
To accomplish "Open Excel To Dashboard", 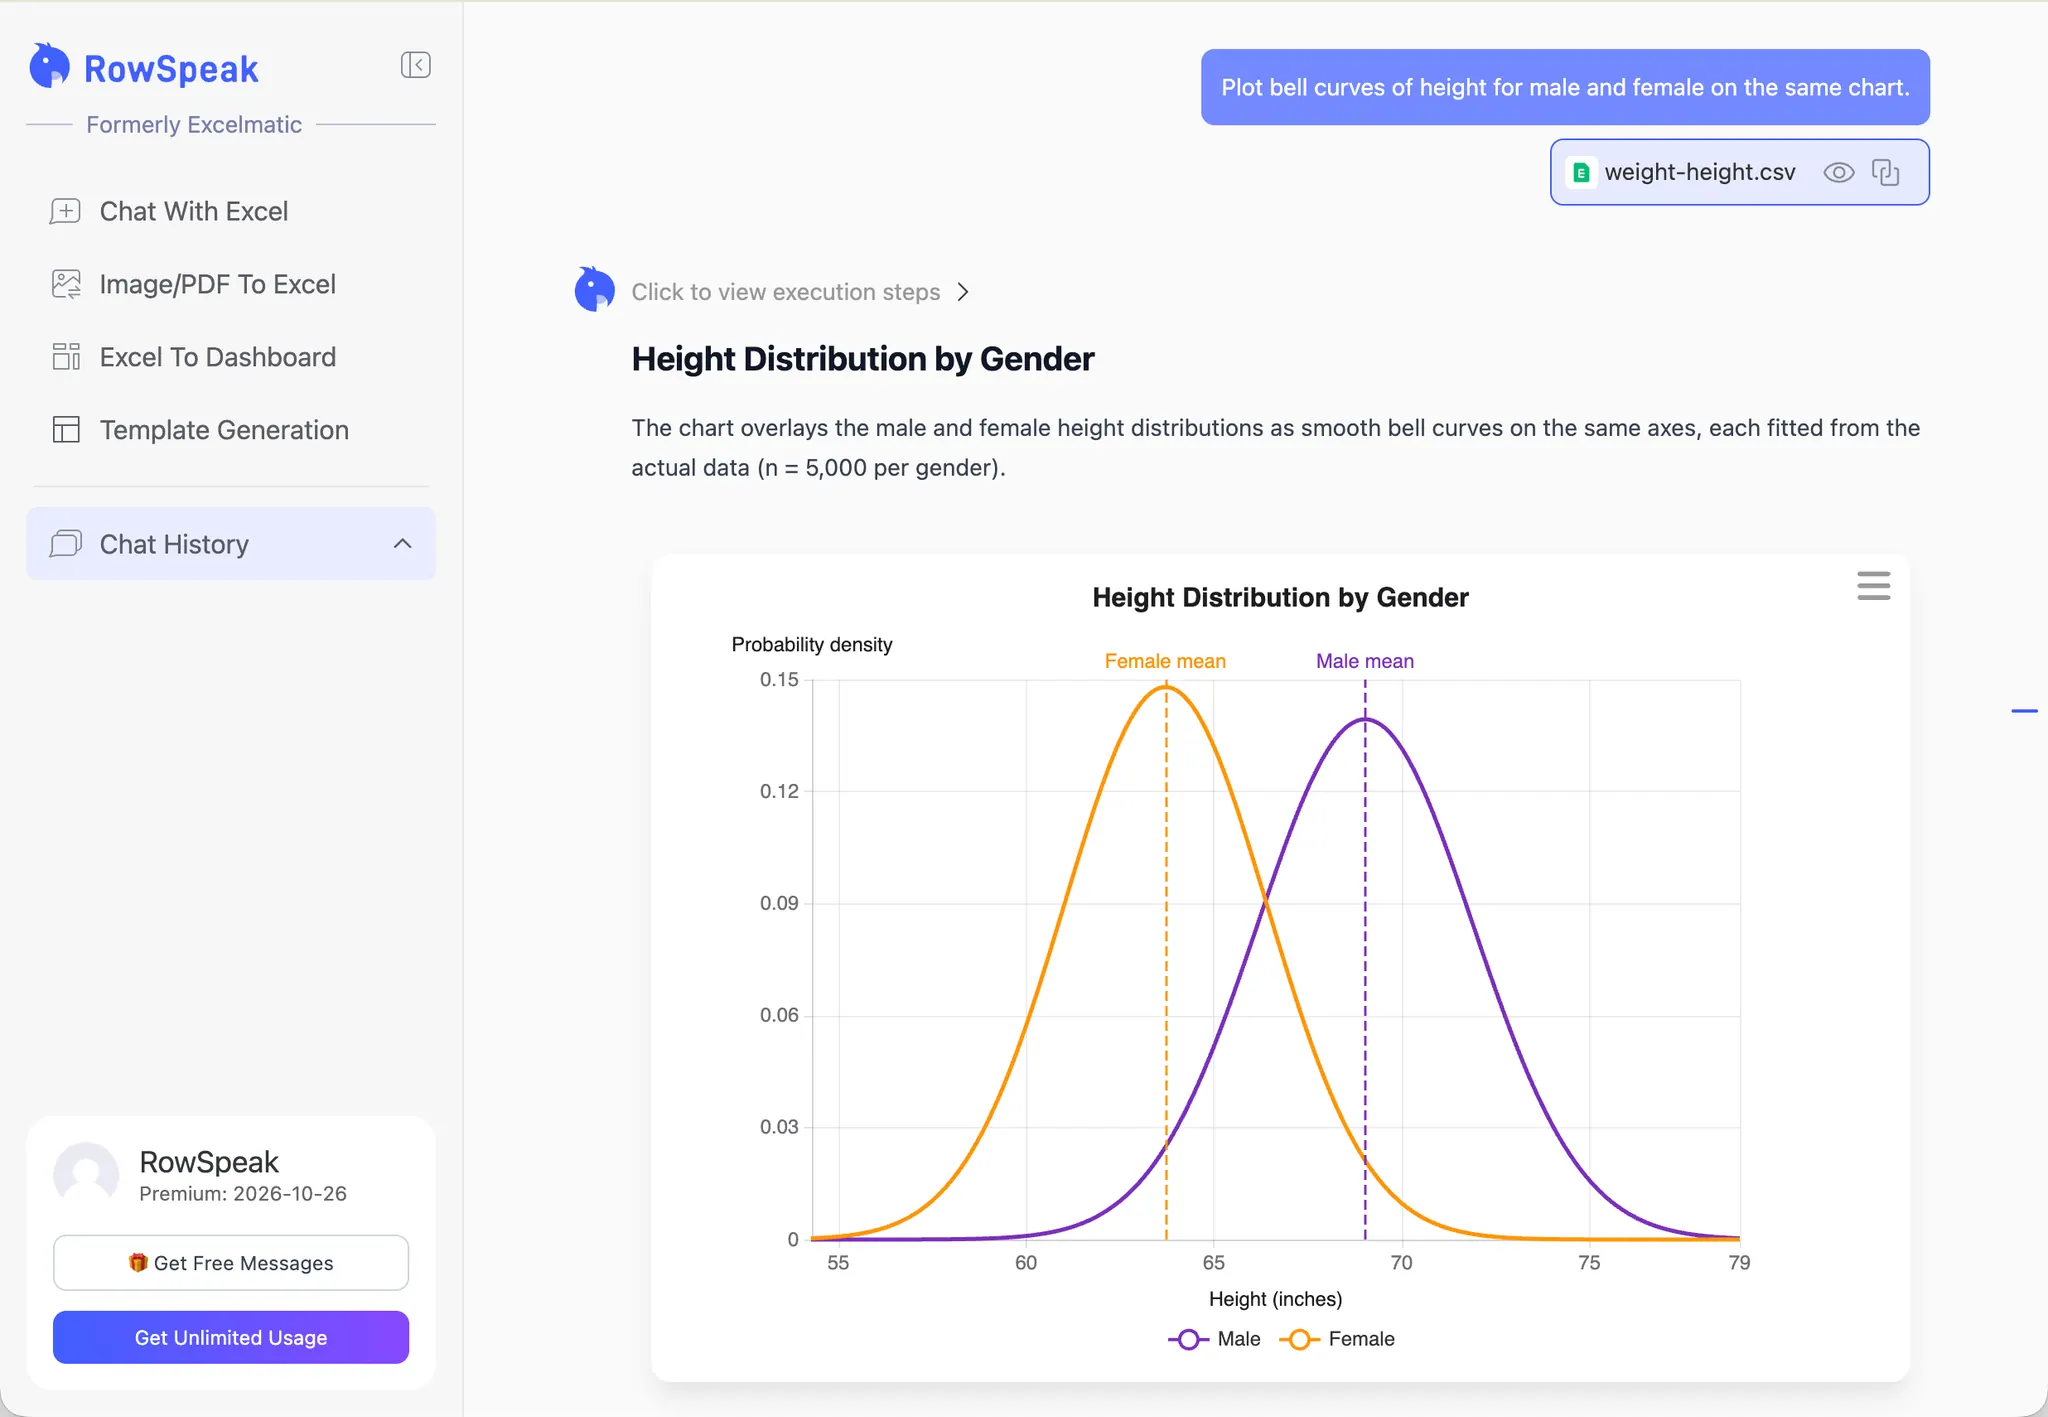I will (x=231, y=357).
